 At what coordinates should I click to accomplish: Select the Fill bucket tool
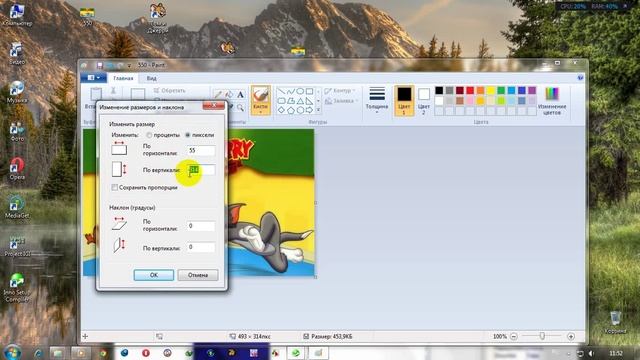tap(229, 95)
